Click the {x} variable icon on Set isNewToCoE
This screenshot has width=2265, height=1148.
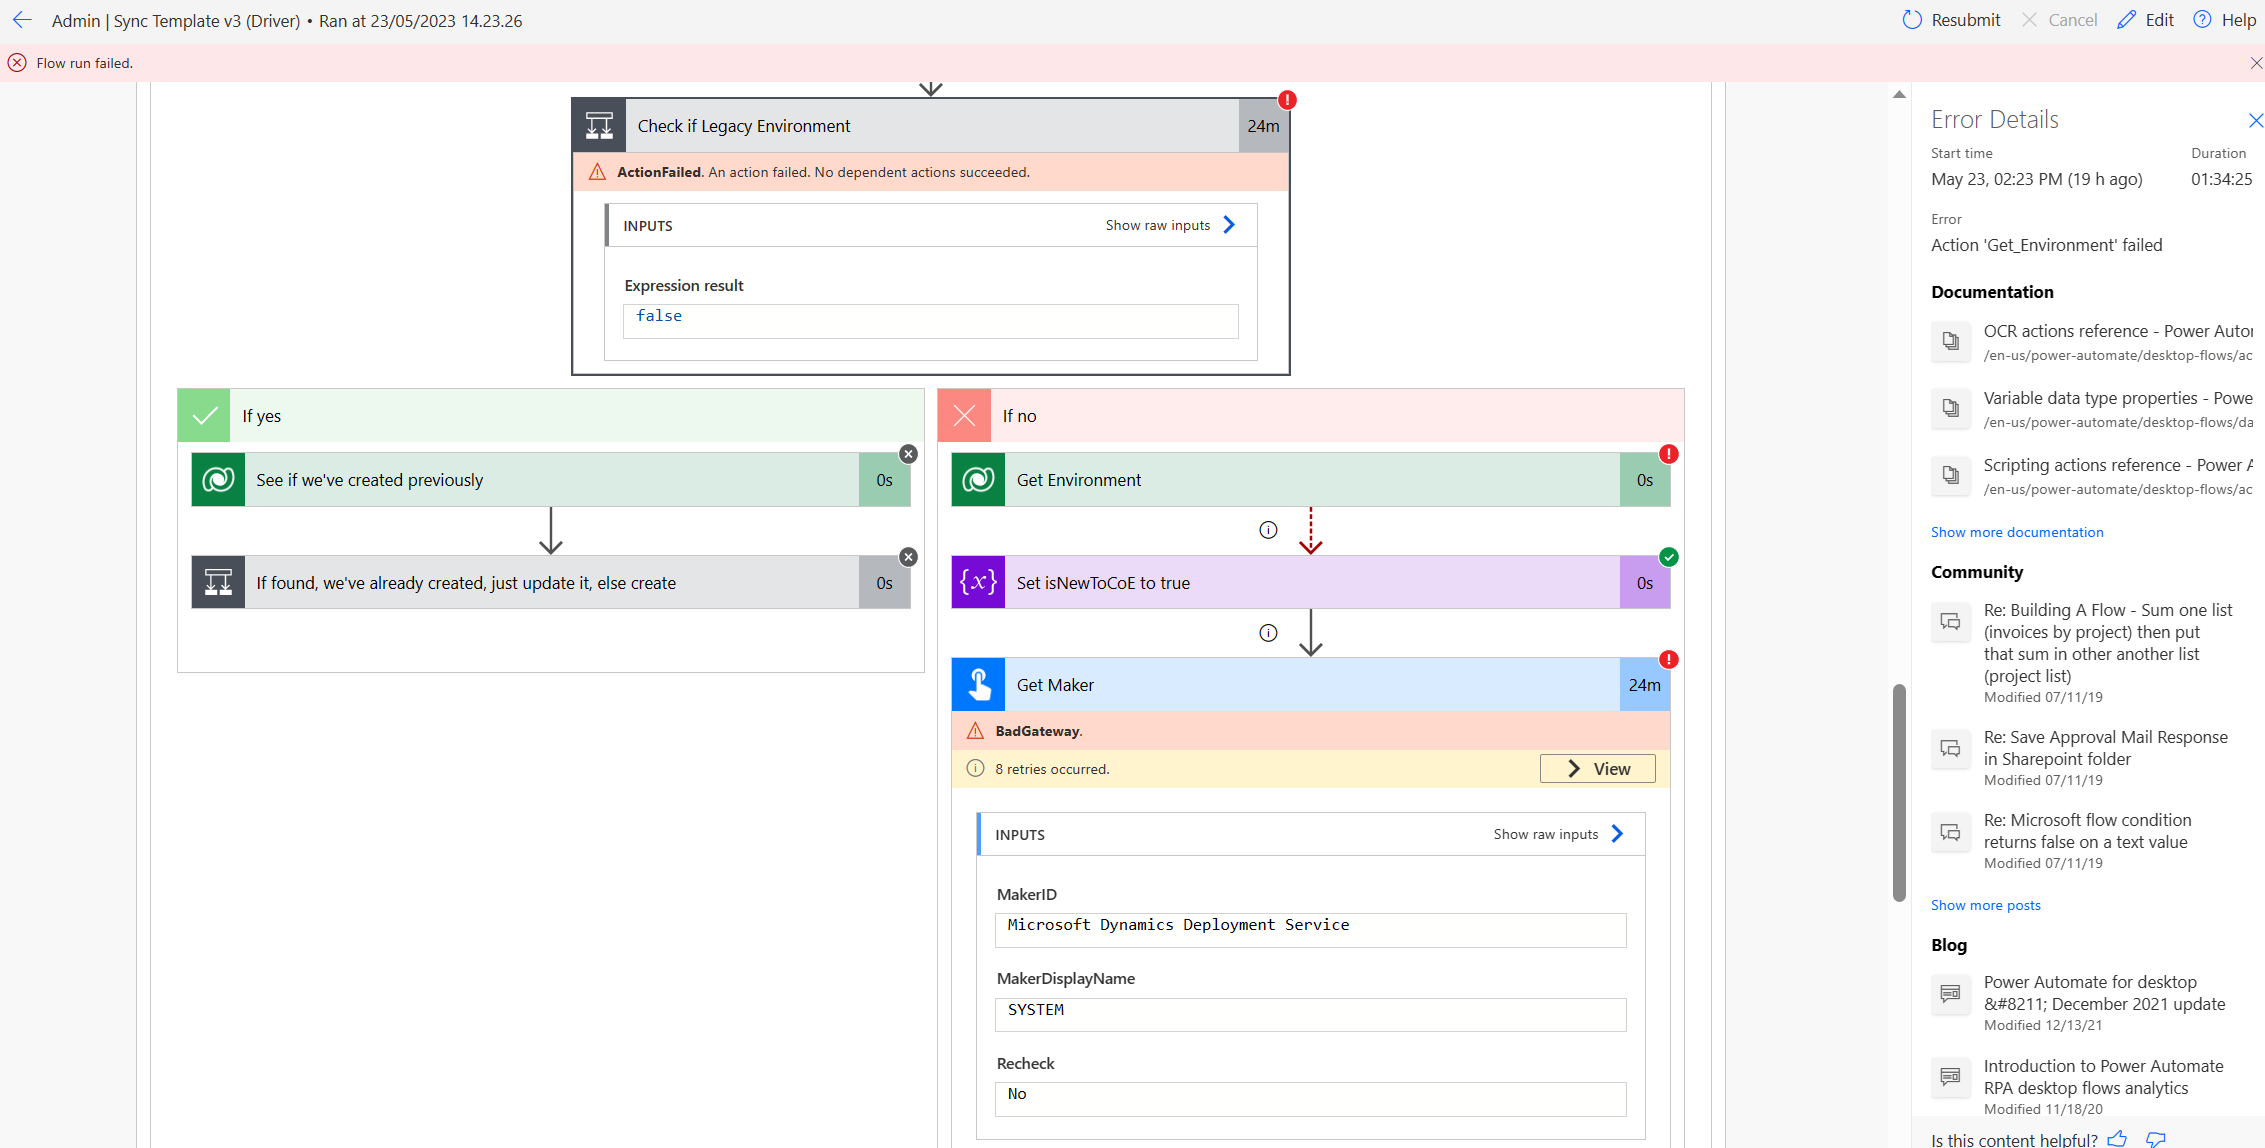pos(977,582)
